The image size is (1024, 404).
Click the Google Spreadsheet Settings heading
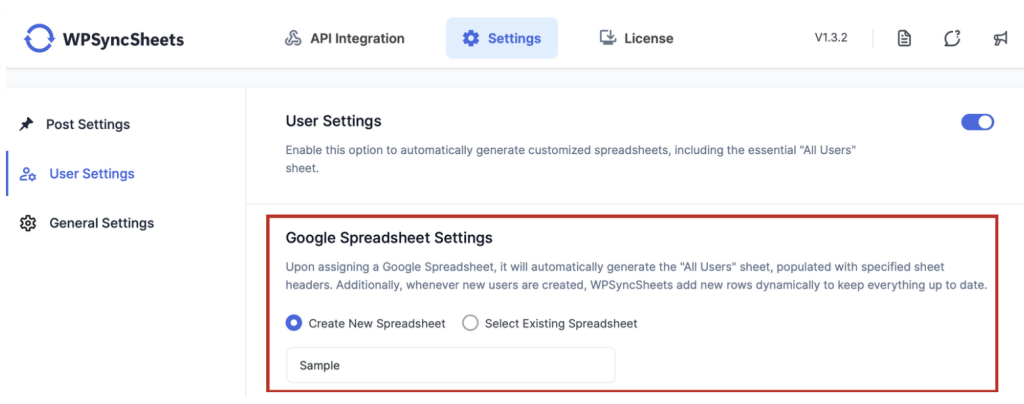pyautogui.click(x=389, y=238)
